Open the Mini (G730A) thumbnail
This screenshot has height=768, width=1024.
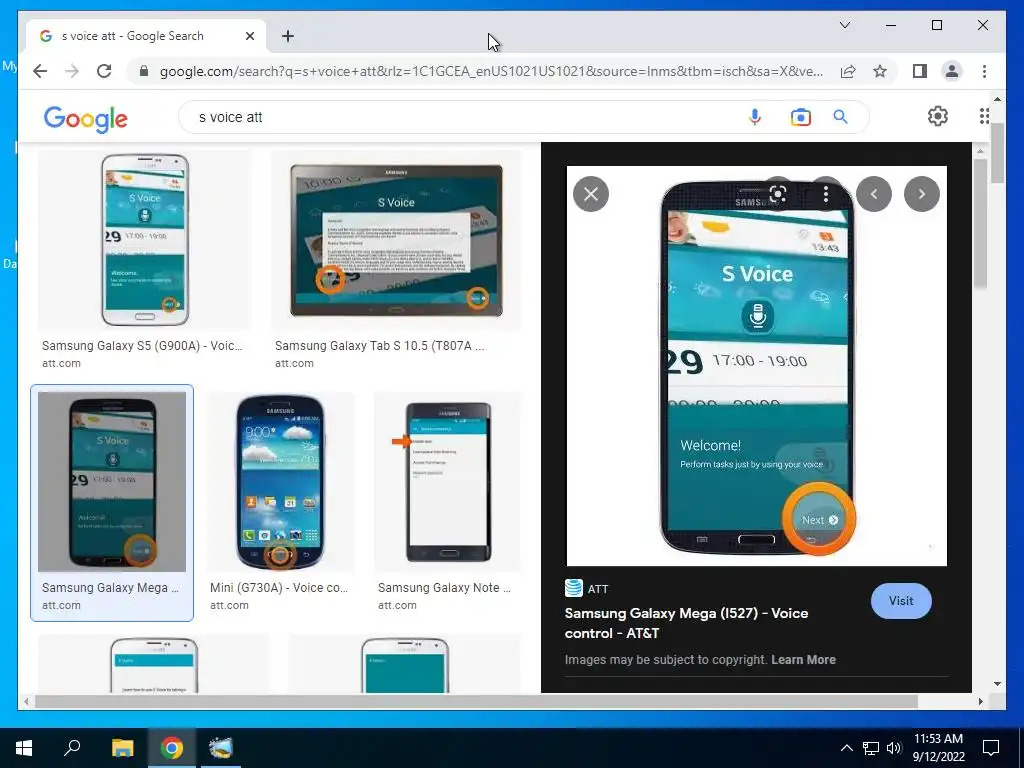tap(280, 482)
